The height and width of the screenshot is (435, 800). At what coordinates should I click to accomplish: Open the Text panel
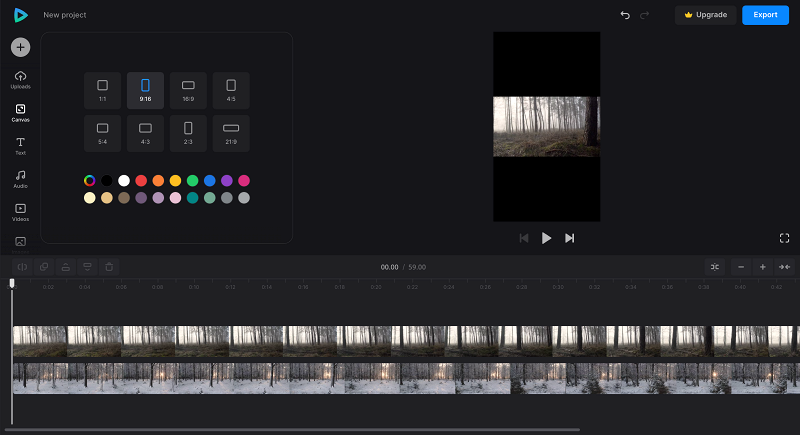pos(20,146)
